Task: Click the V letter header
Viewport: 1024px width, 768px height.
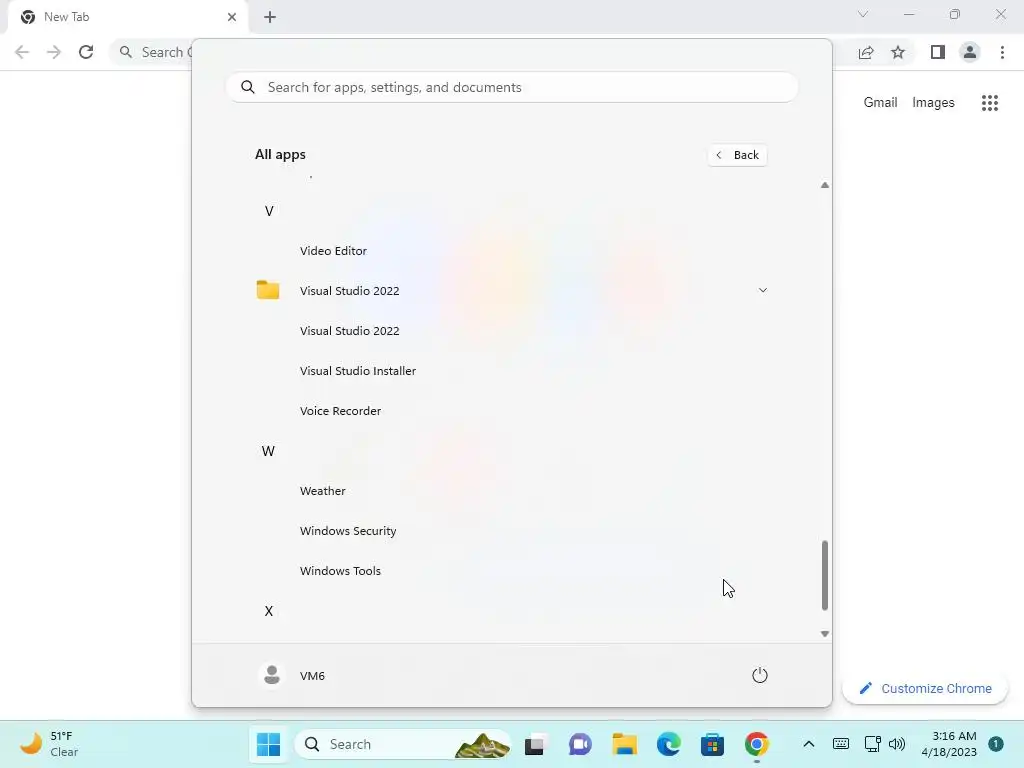Action: 268,211
